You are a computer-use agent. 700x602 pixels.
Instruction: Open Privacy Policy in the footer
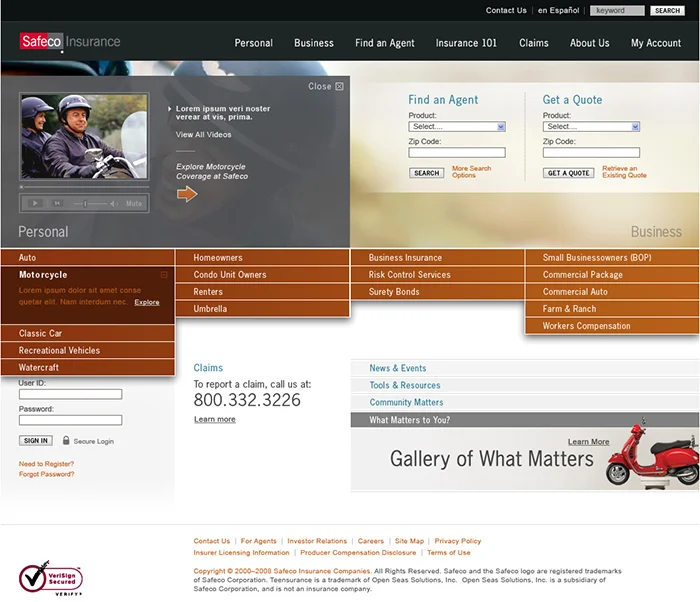[458, 541]
